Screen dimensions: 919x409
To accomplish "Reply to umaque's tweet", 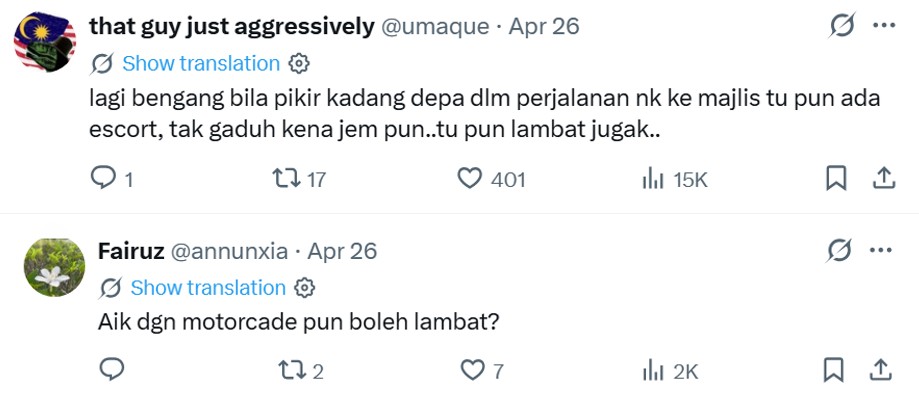I will point(104,179).
